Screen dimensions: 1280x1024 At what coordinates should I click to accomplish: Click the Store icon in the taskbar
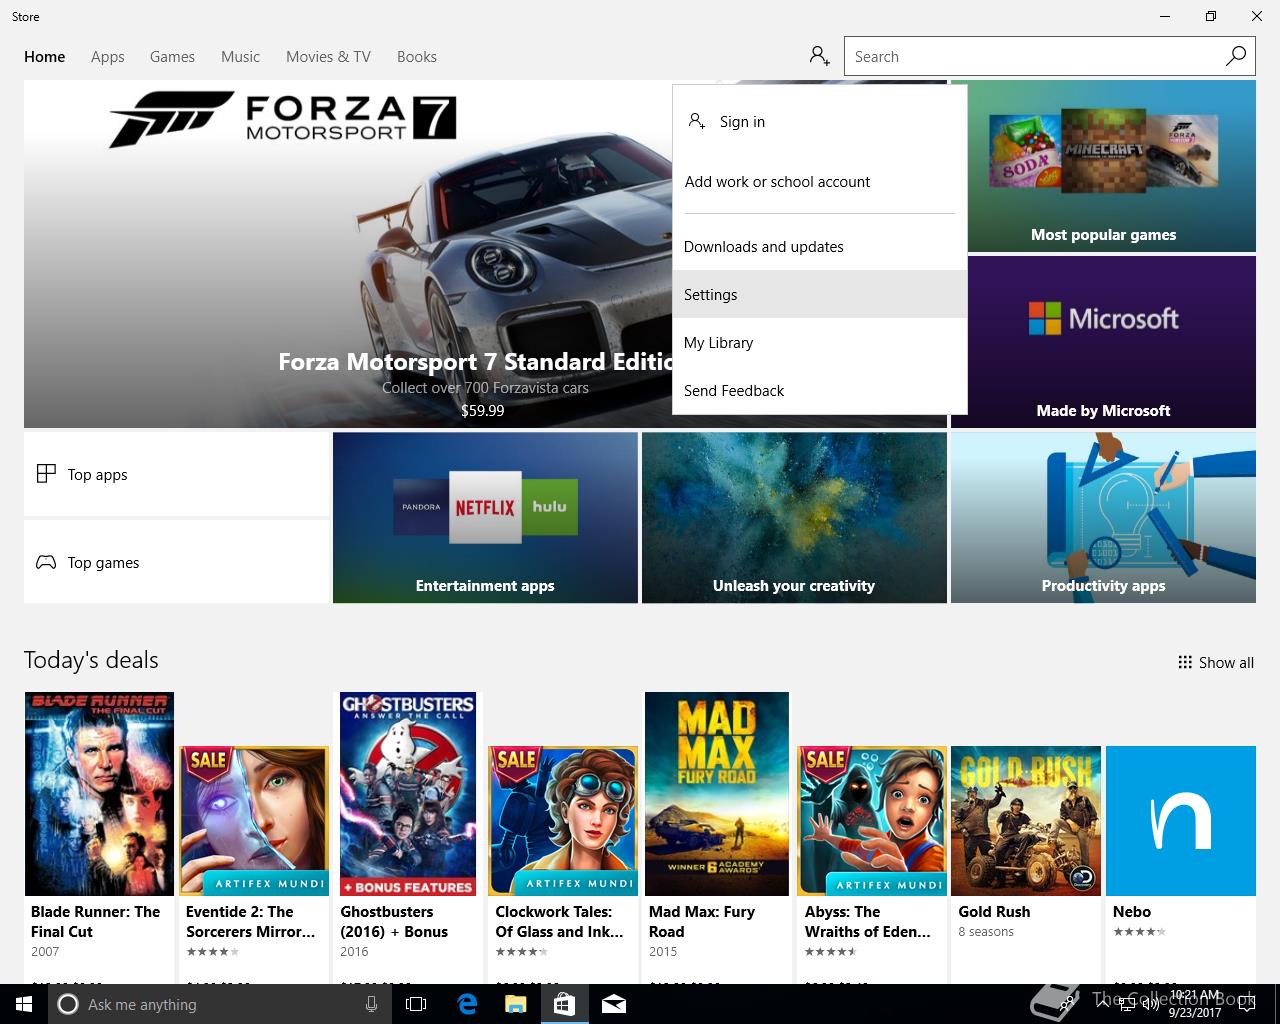[564, 1004]
